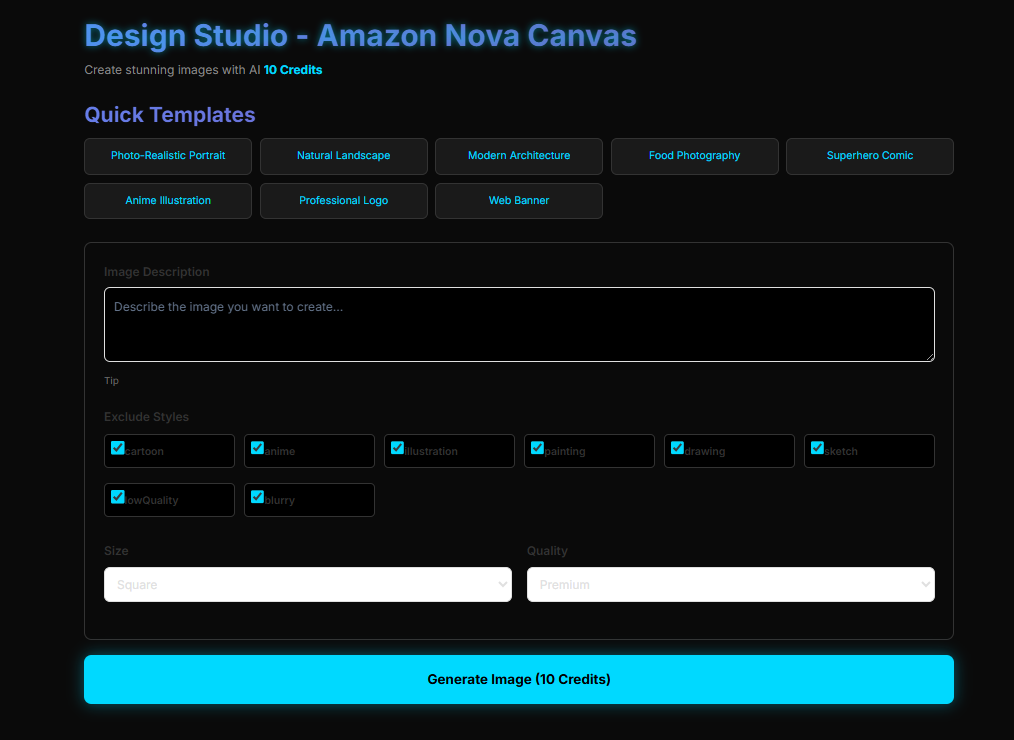Toggle the anime exclude checkbox

point(257,448)
